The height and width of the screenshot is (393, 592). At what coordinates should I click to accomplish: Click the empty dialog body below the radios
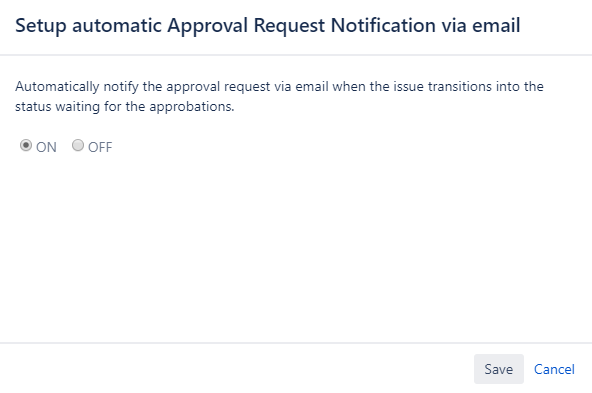(296, 245)
